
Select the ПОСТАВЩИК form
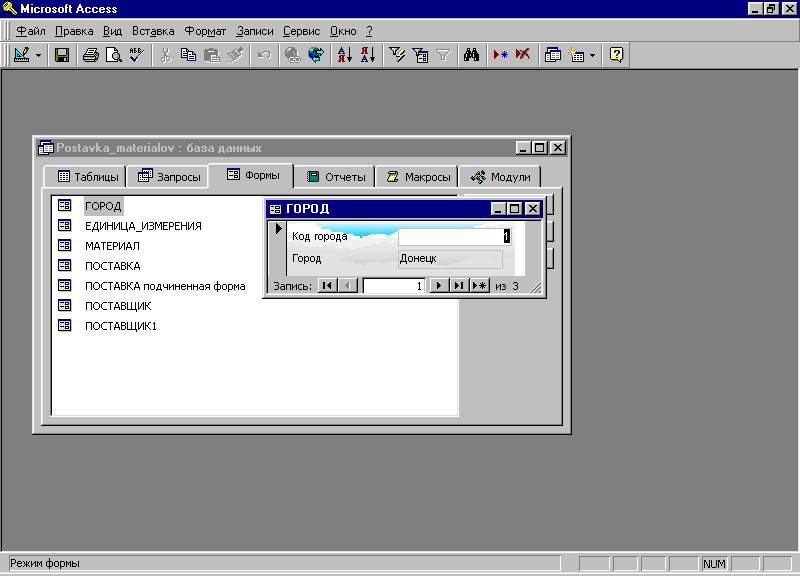(x=118, y=306)
